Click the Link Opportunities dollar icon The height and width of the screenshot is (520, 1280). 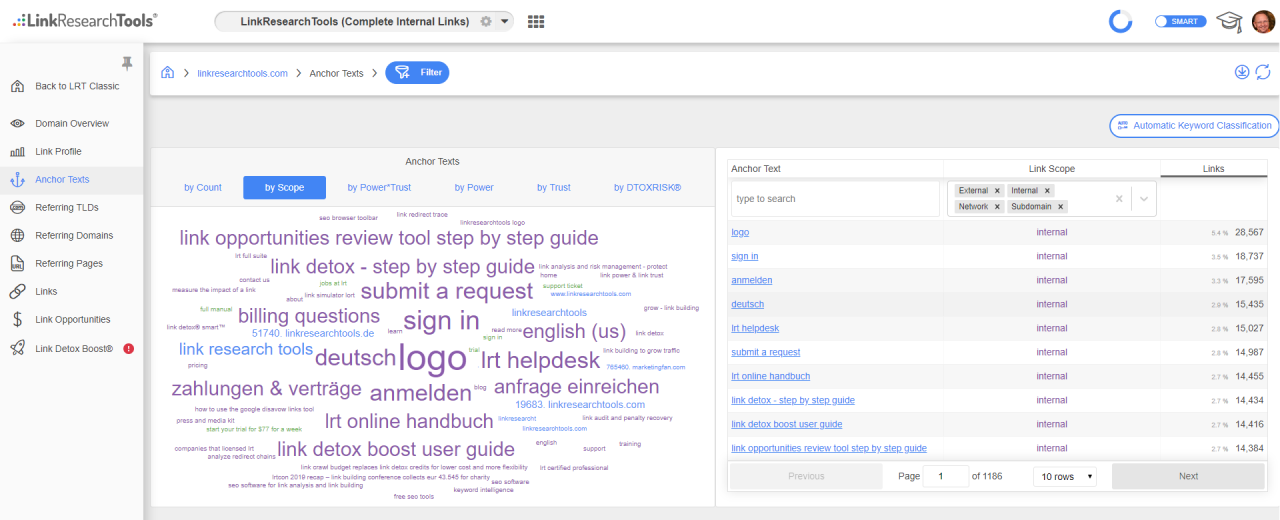[17, 320]
